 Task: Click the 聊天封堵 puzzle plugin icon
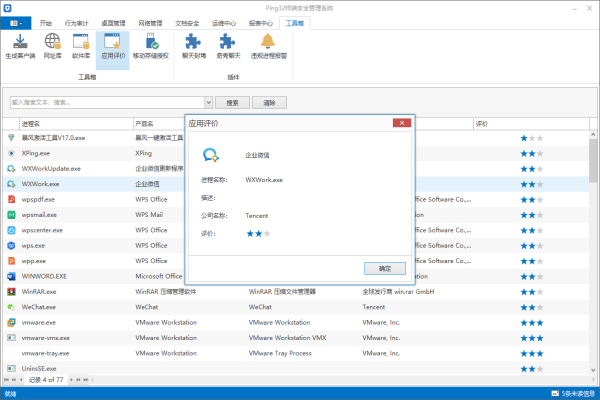pyautogui.click(x=193, y=41)
